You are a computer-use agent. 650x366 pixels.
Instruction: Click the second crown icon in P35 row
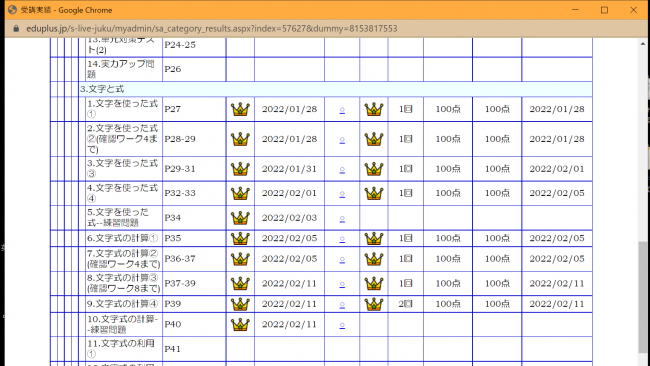tap(374, 238)
